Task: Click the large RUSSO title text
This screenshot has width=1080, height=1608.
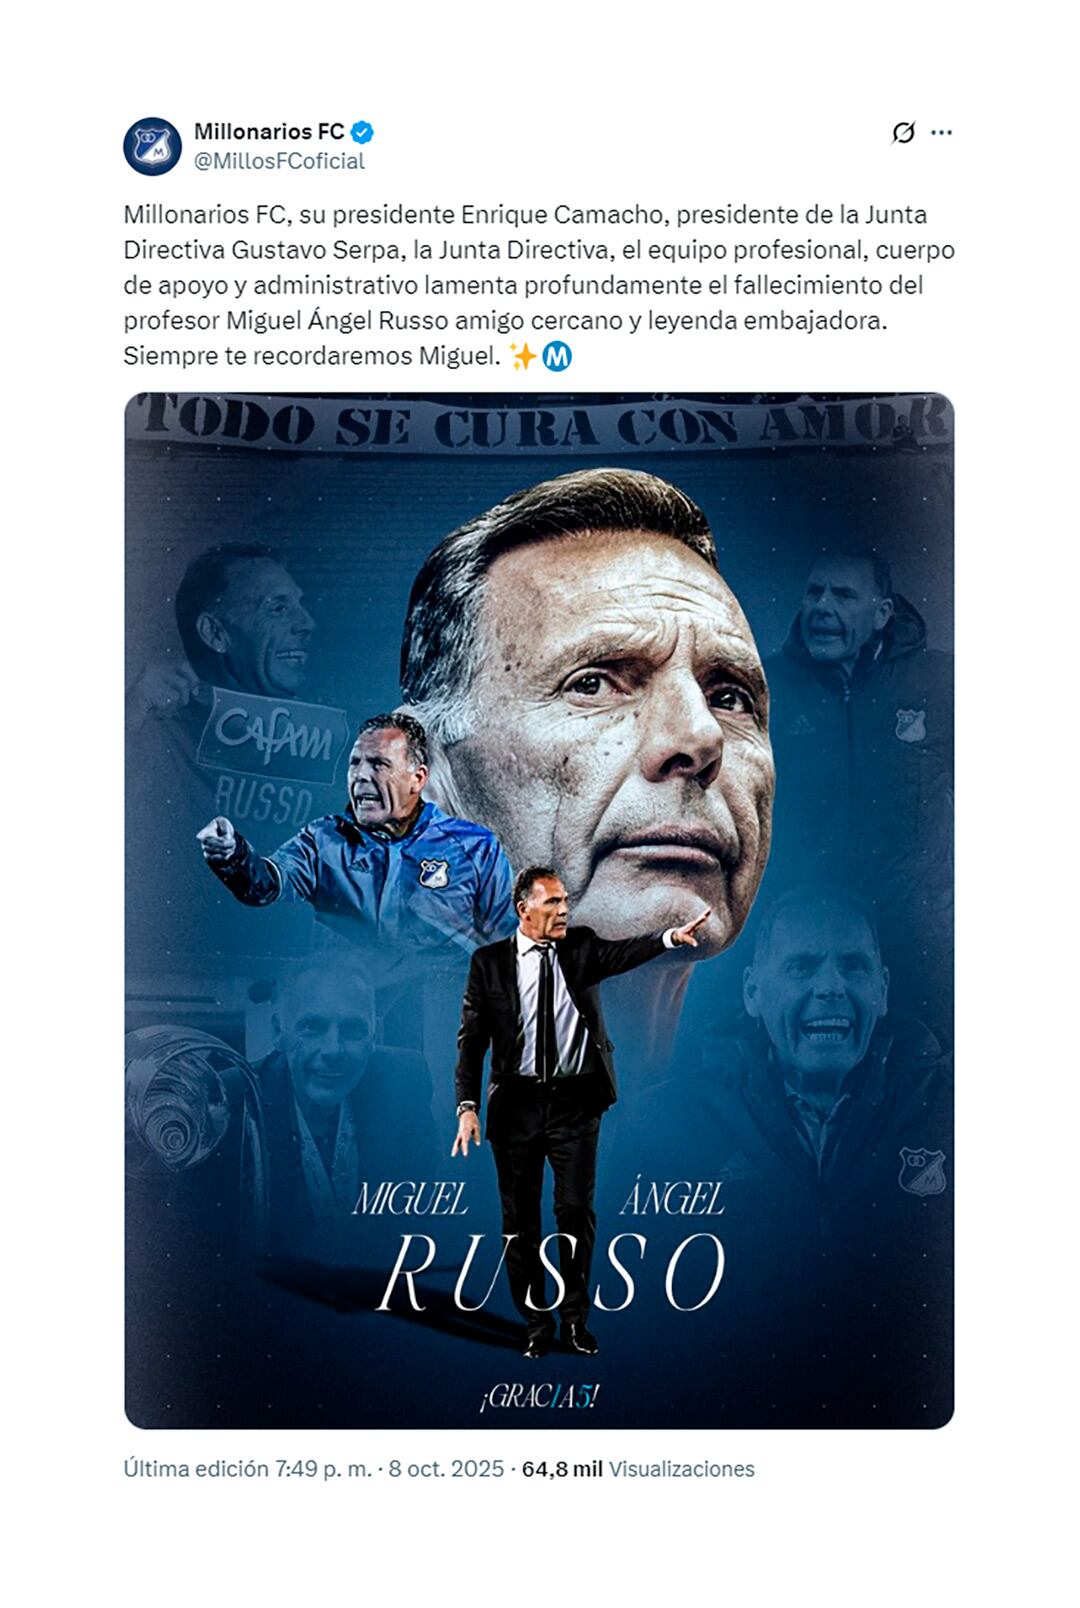Action: point(550,1272)
